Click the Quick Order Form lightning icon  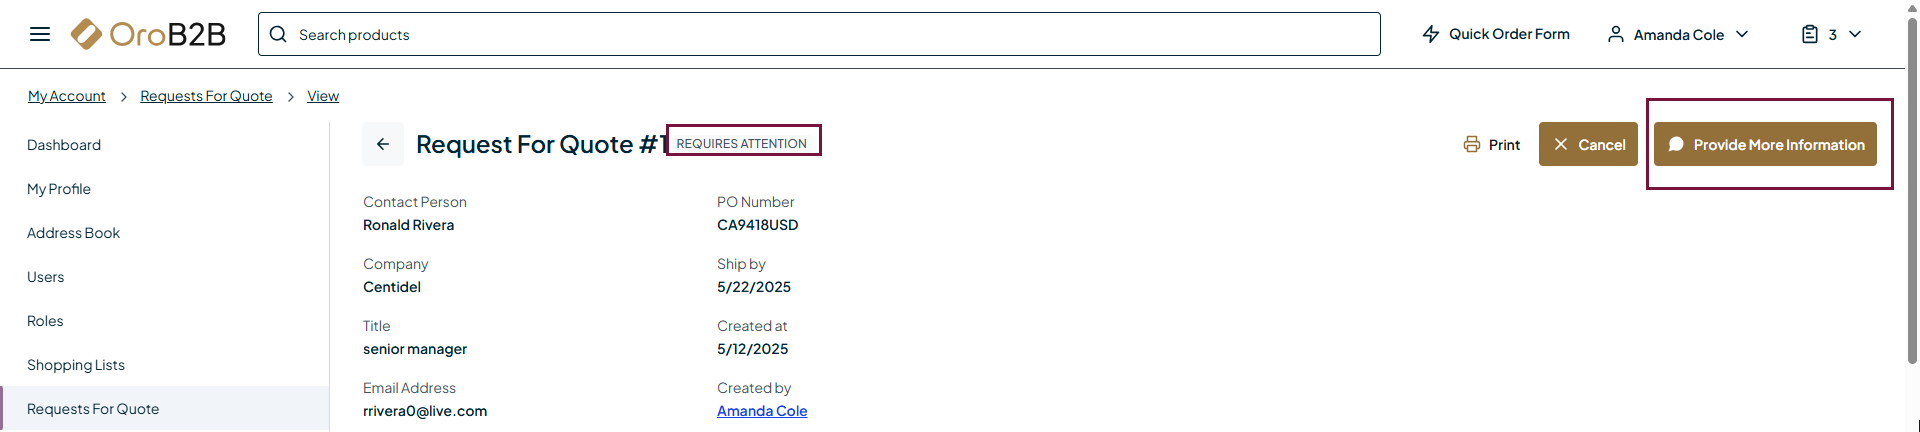(1431, 34)
